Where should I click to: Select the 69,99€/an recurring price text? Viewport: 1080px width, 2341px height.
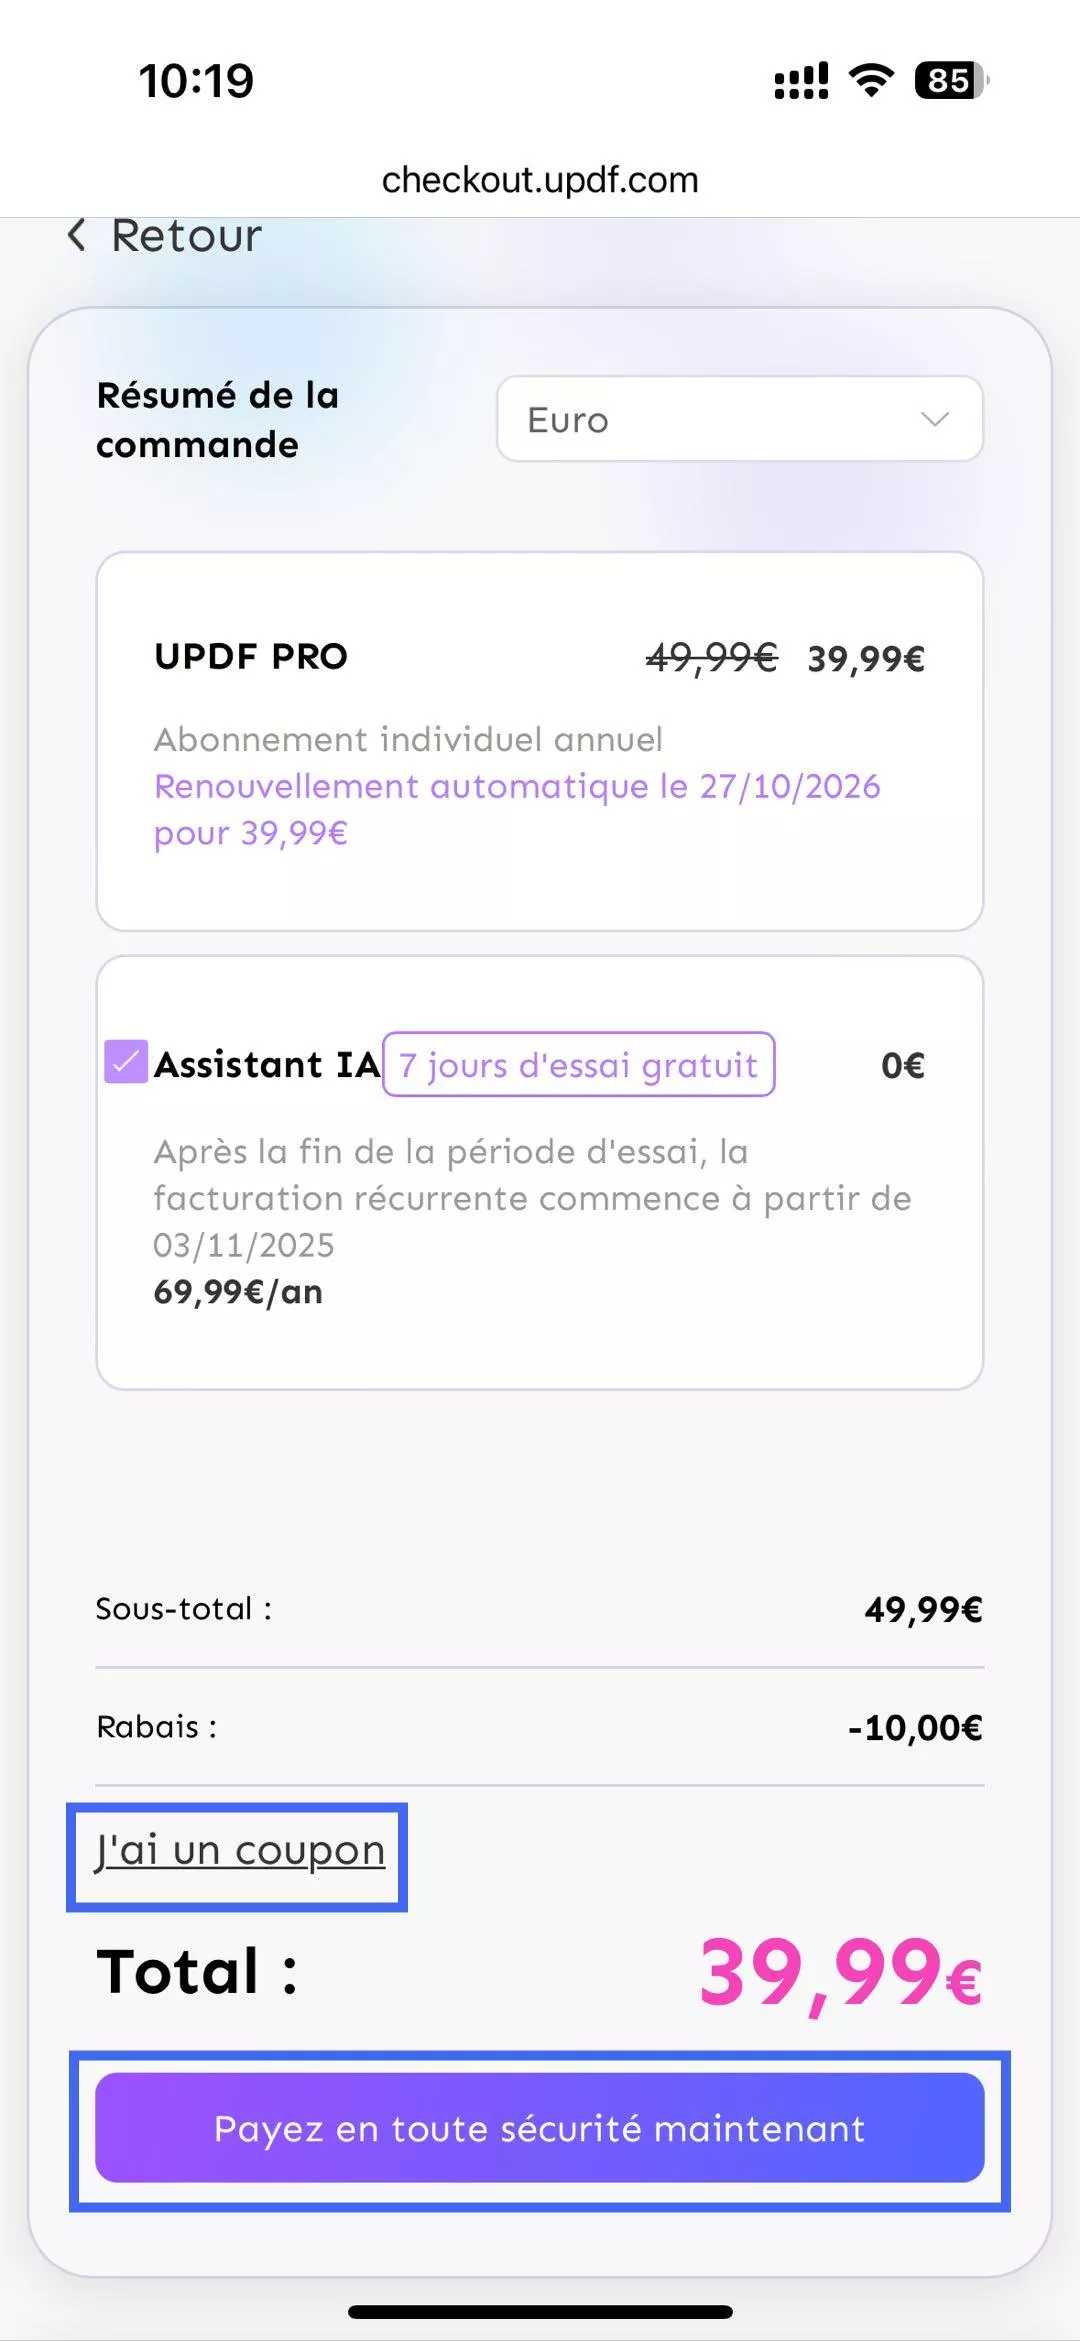(238, 1292)
